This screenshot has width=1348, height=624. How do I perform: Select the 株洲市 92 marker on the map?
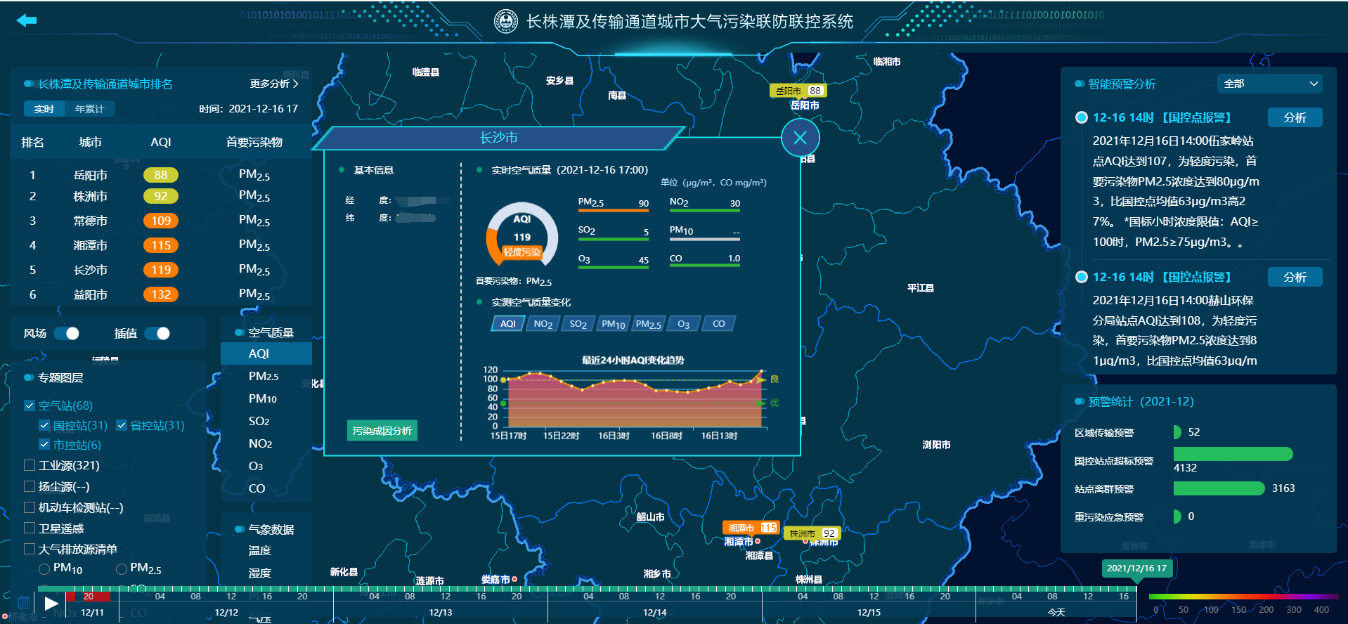tap(812, 533)
